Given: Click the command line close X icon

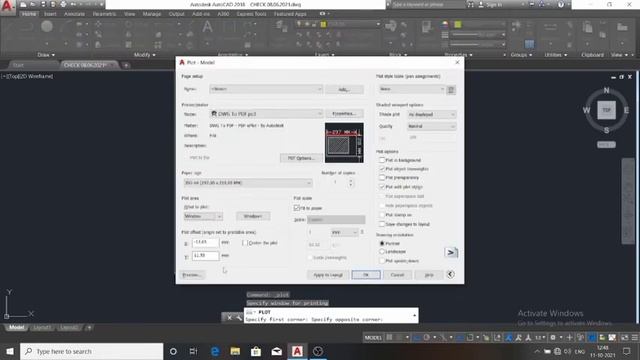Looking at the screenshot, I should click(x=229, y=317).
